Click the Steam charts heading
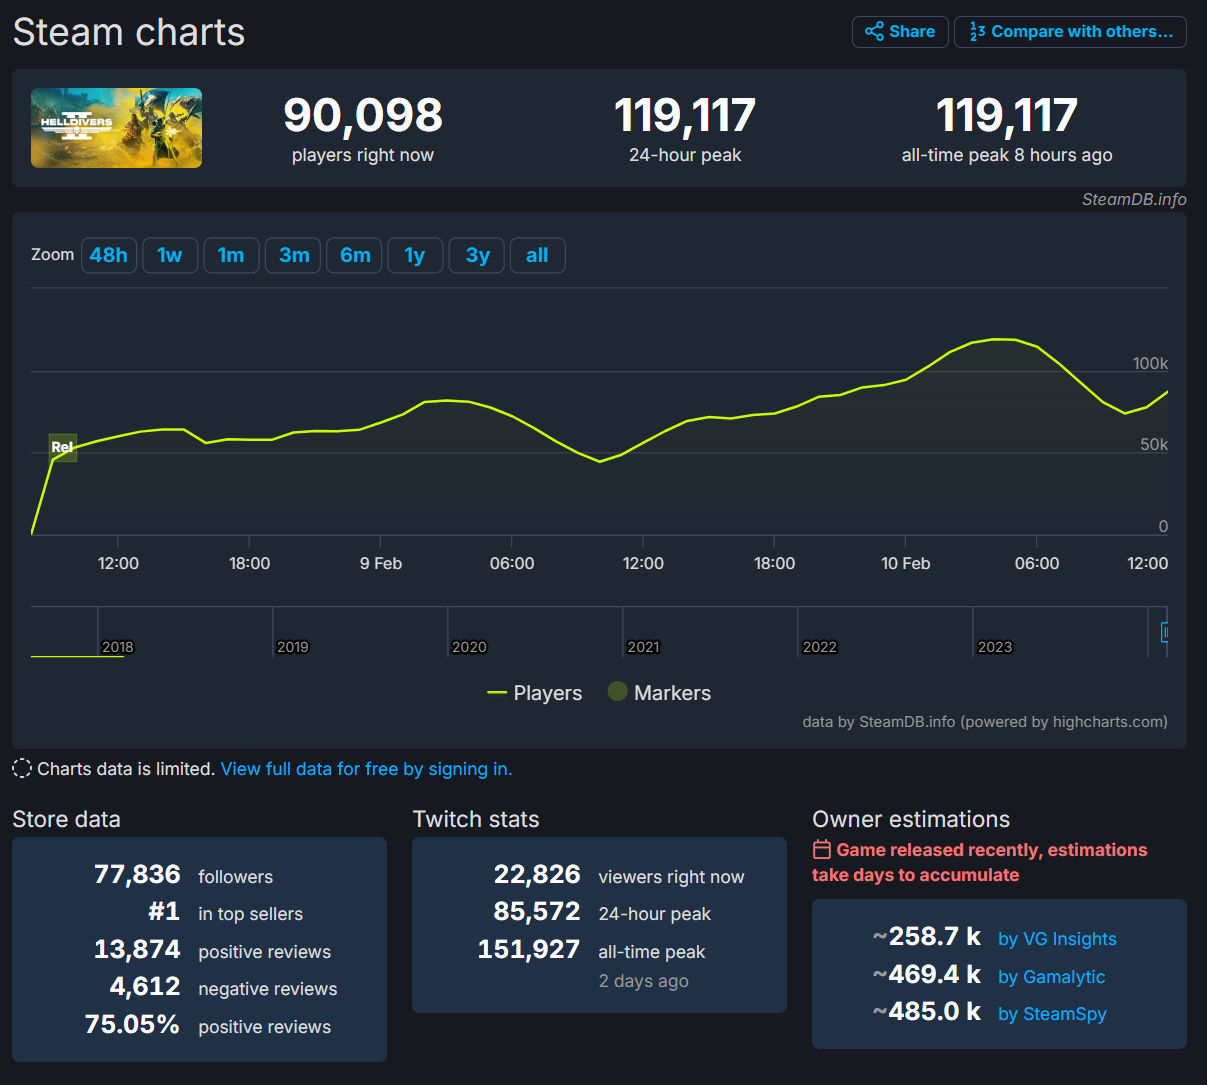The width and height of the screenshot is (1207, 1085). pos(129,32)
